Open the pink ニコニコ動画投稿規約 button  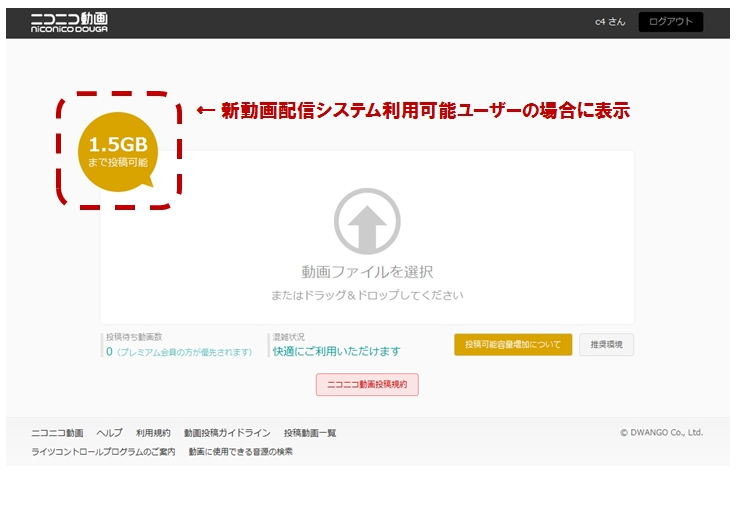pyautogui.click(x=367, y=384)
